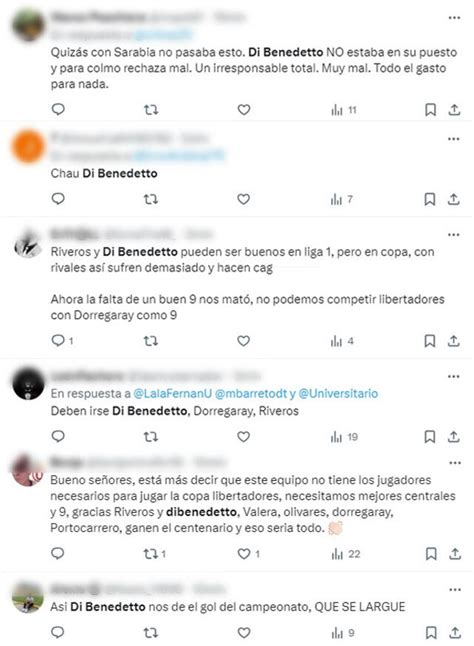
Task: Like the 'Deben irse Di Benedetto' tweet
Action: click(243, 436)
